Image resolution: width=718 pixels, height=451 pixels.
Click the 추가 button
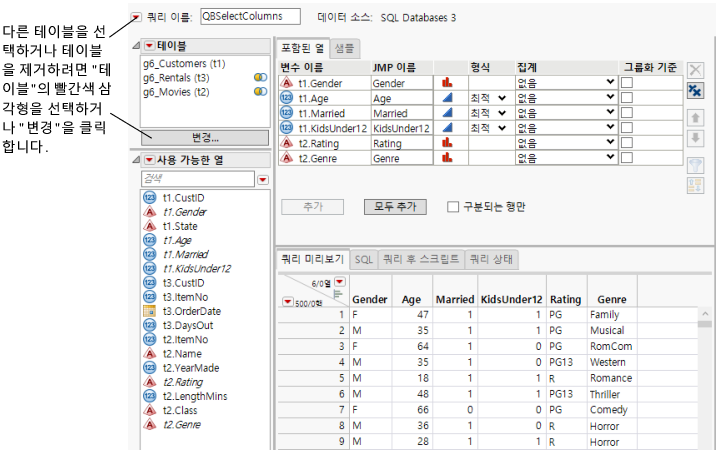pos(313,207)
